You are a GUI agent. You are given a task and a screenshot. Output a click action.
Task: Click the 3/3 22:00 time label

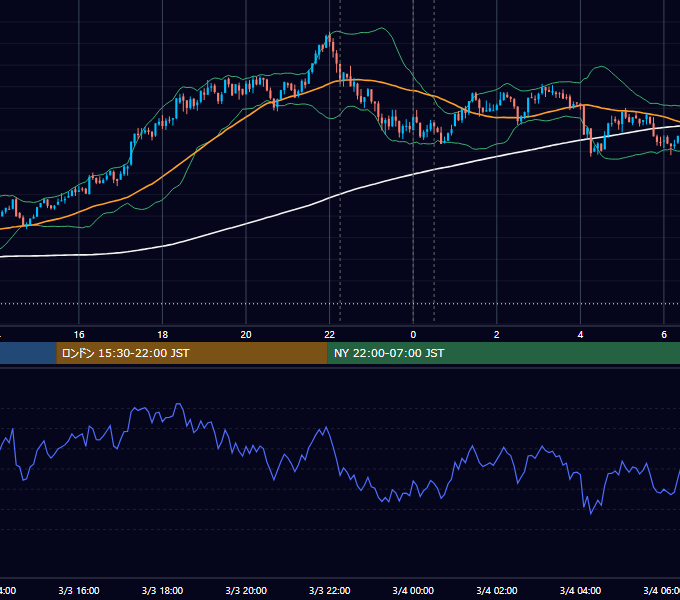pos(330,590)
